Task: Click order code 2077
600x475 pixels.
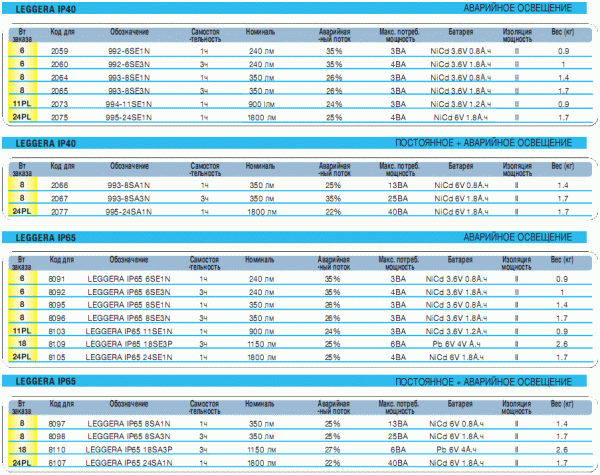Action: pyautogui.click(x=59, y=212)
